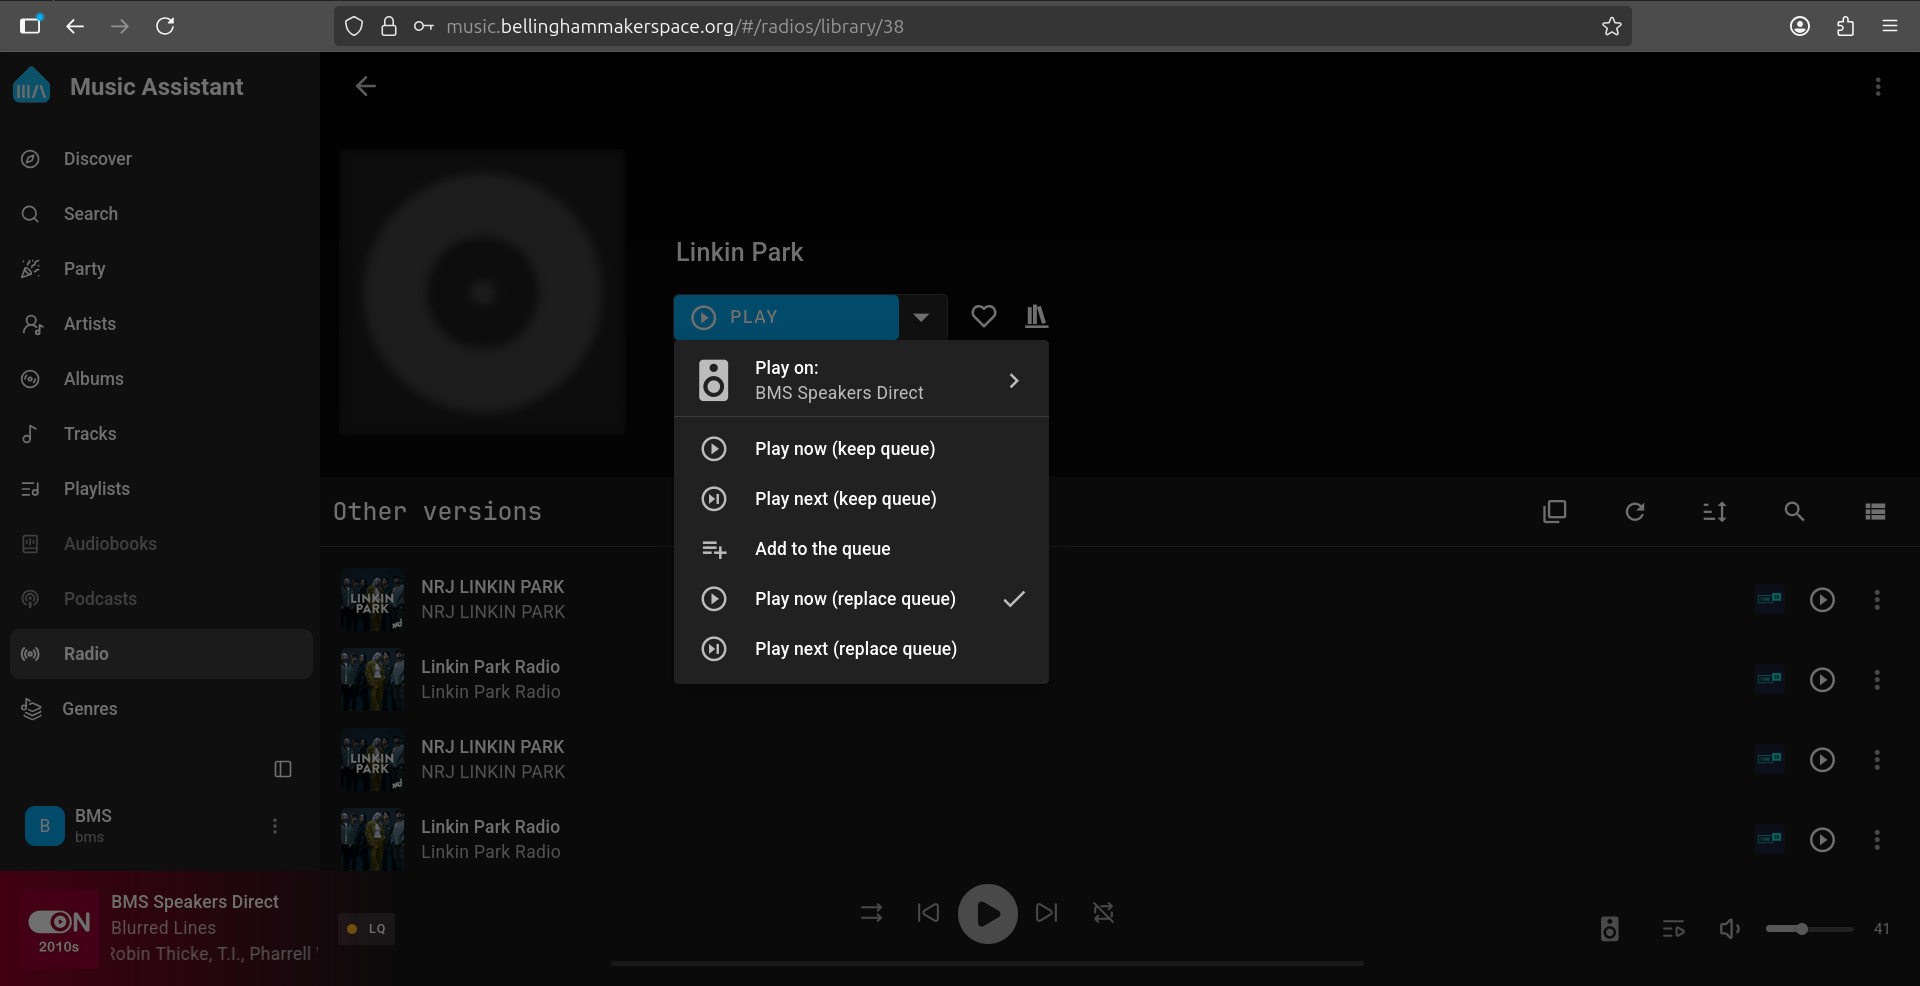Select Add to the queue
This screenshot has height=986, width=1920.
(861, 549)
